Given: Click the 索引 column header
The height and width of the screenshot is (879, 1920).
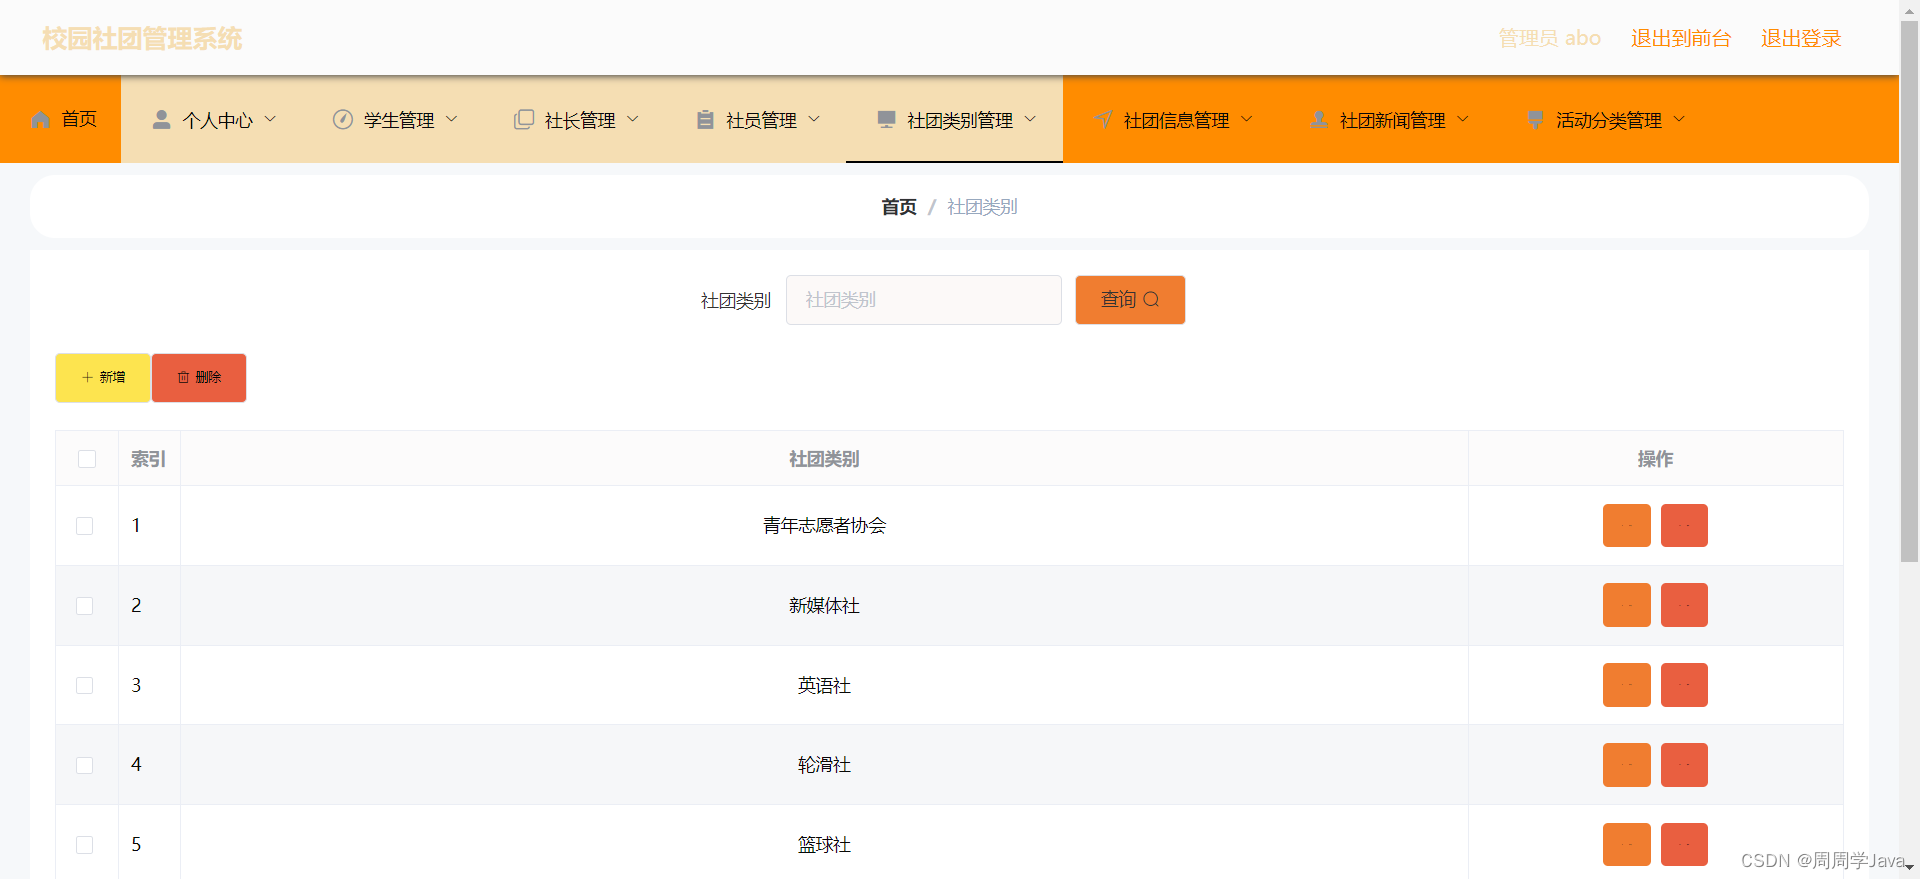Looking at the screenshot, I should 149,459.
